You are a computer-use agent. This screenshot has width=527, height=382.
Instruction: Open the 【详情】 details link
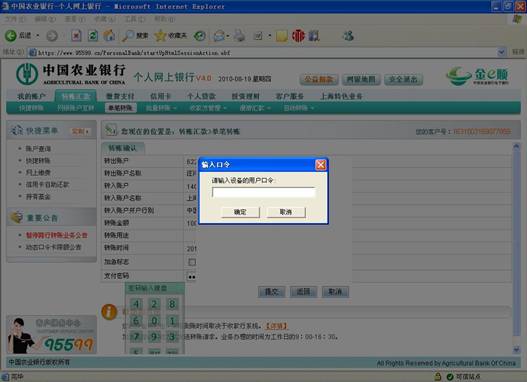pyautogui.click(x=277, y=326)
